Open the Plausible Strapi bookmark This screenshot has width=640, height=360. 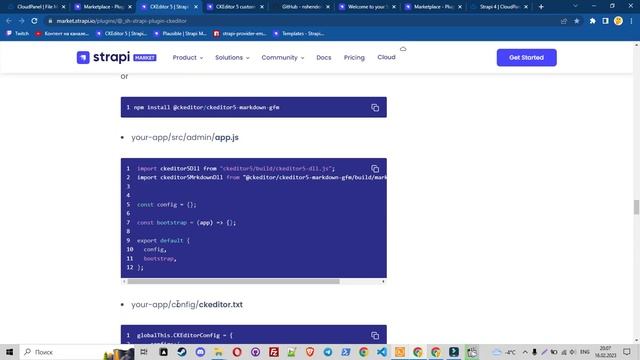click(x=180, y=33)
